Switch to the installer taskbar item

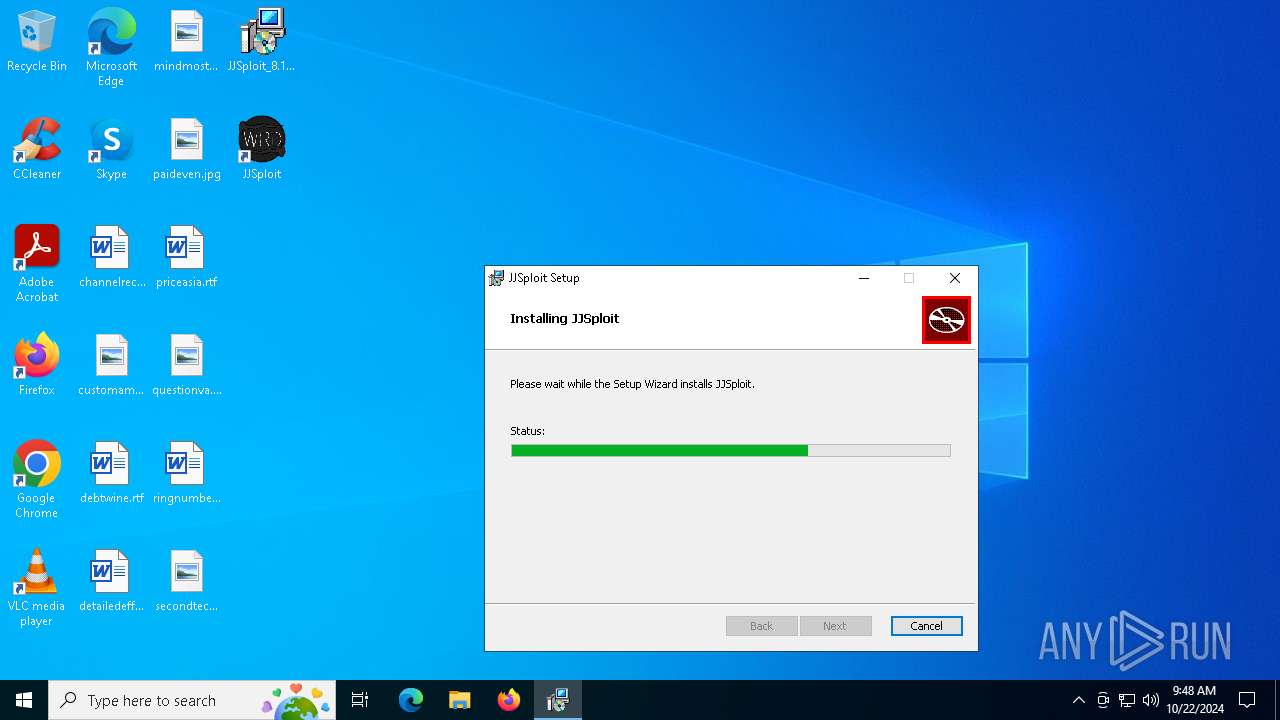pyautogui.click(x=558, y=700)
